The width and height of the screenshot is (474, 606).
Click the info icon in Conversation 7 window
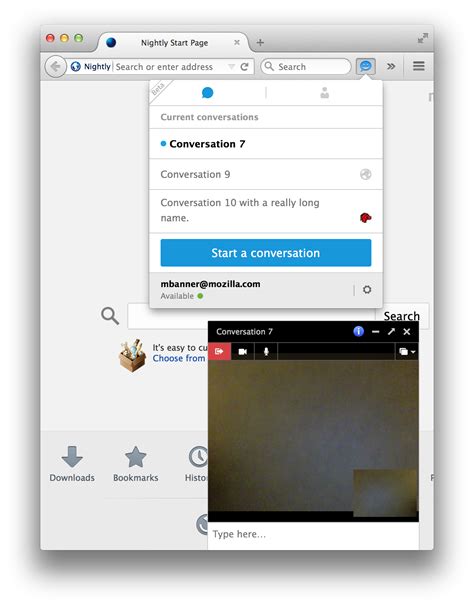pos(358,331)
